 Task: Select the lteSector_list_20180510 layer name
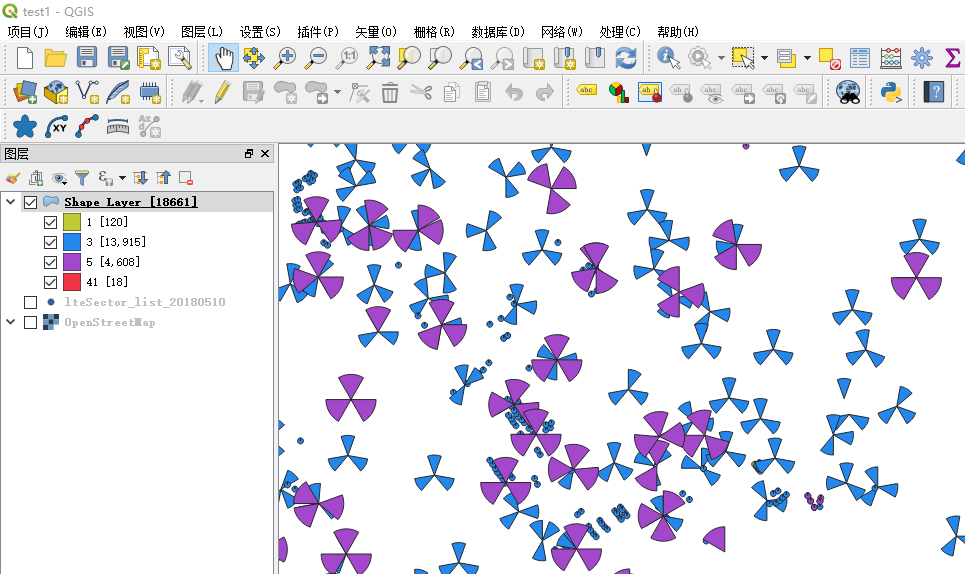(x=145, y=302)
